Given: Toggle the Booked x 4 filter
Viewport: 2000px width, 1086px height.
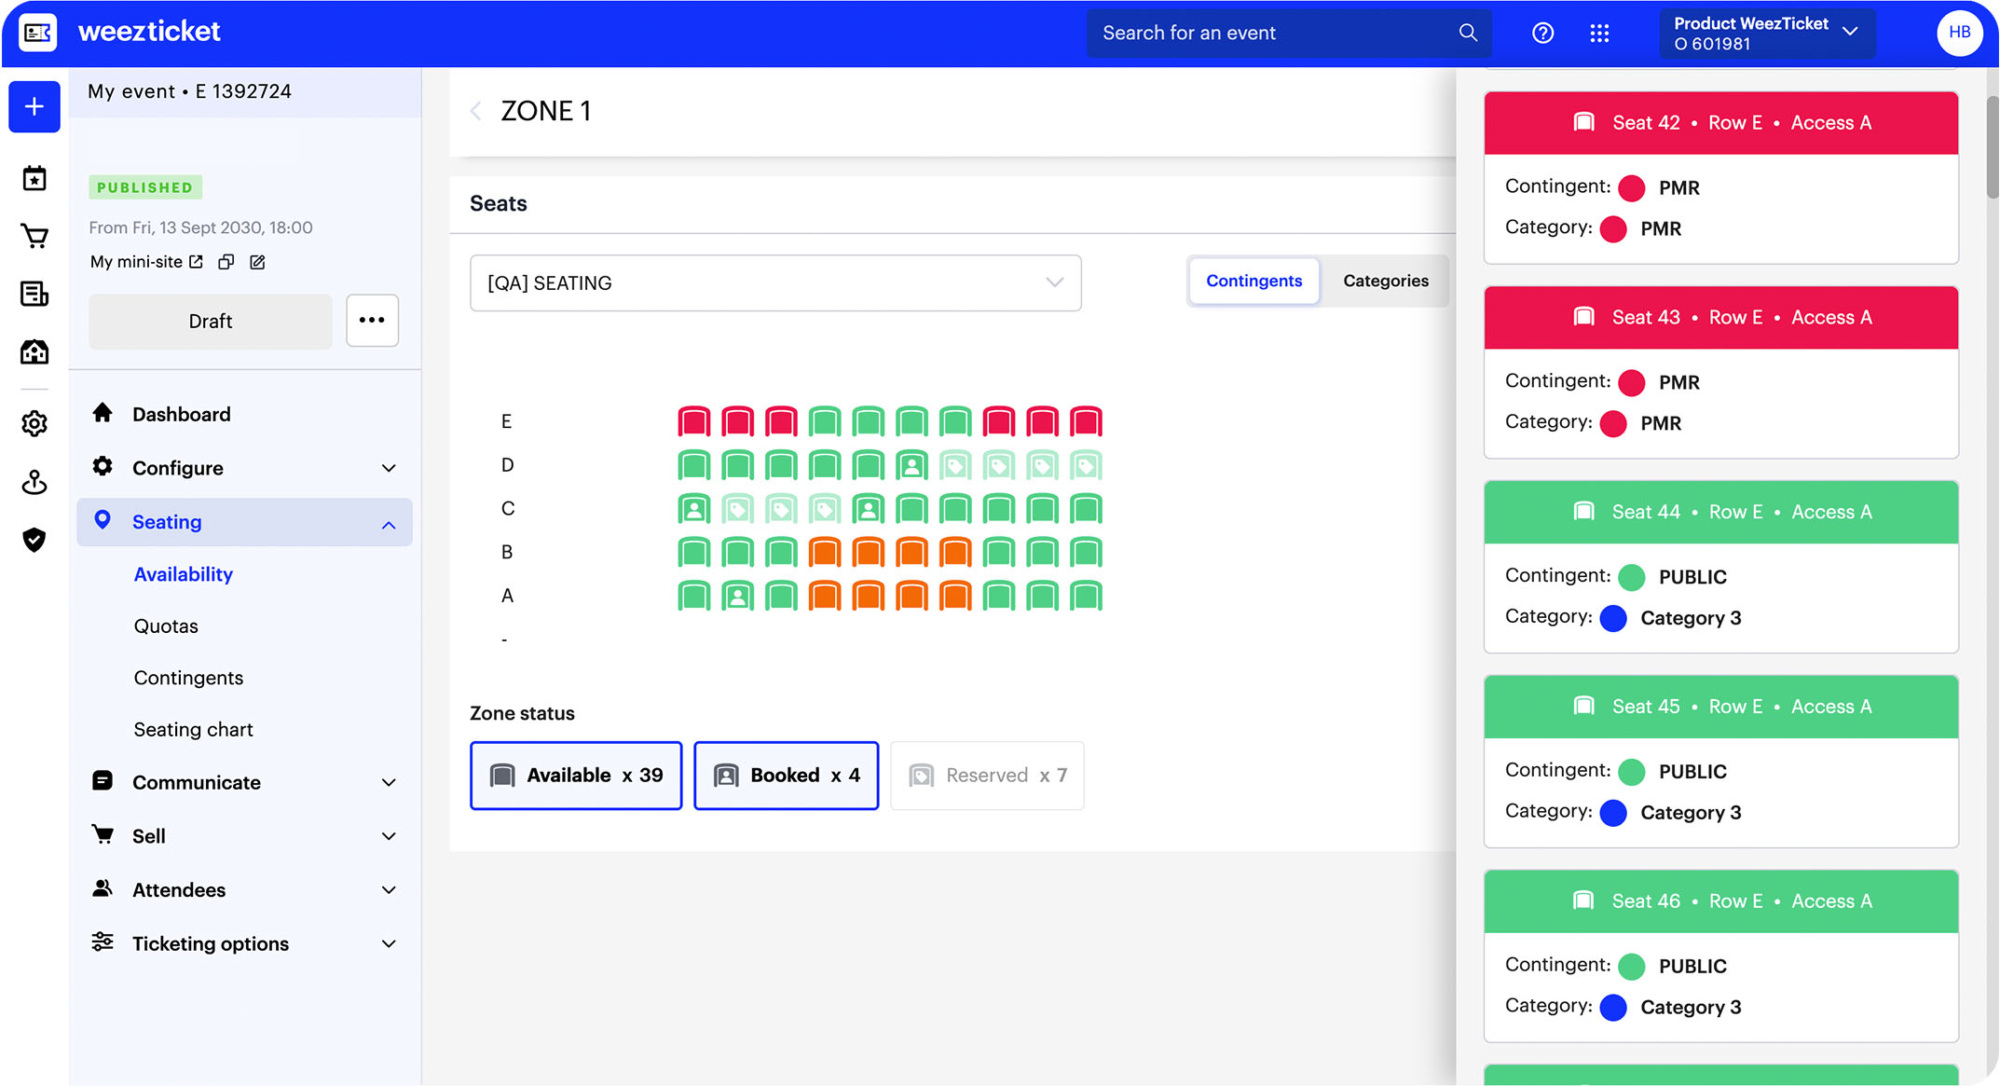Looking at the screenshot, I should pos(785,775).
